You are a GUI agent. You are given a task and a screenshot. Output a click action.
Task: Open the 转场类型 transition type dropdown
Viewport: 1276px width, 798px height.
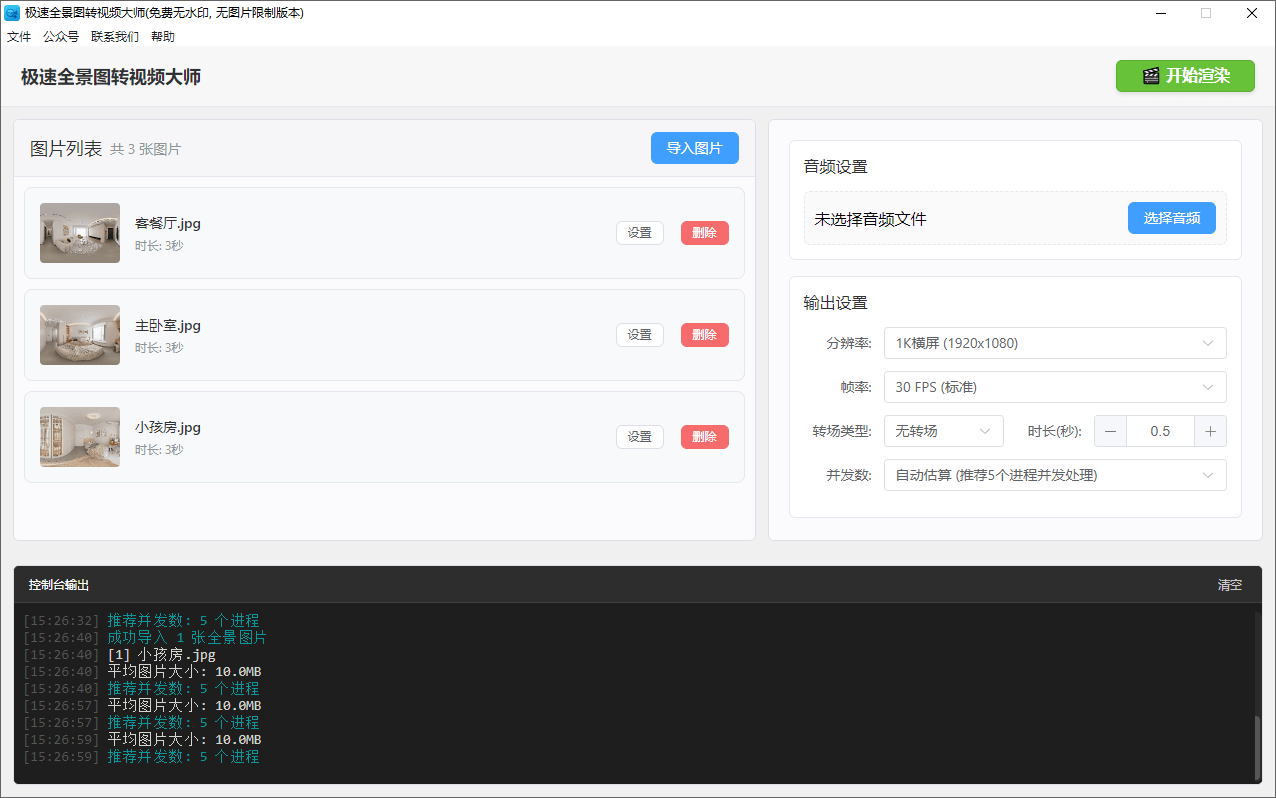coord(943,431)
